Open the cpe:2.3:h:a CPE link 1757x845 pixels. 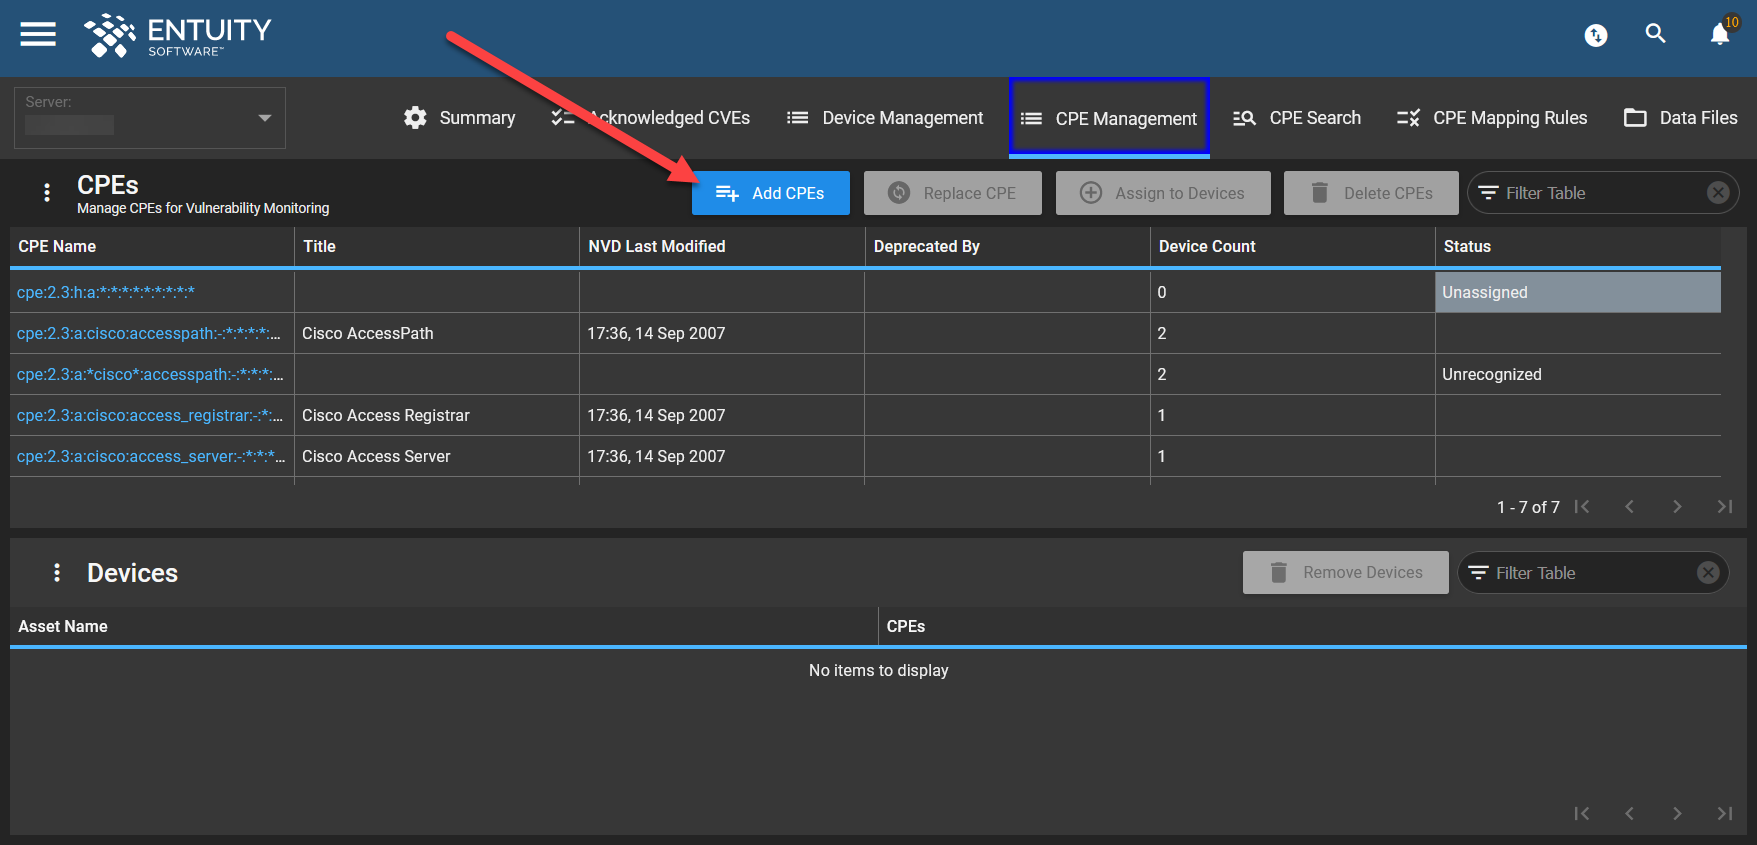[106, 292]
